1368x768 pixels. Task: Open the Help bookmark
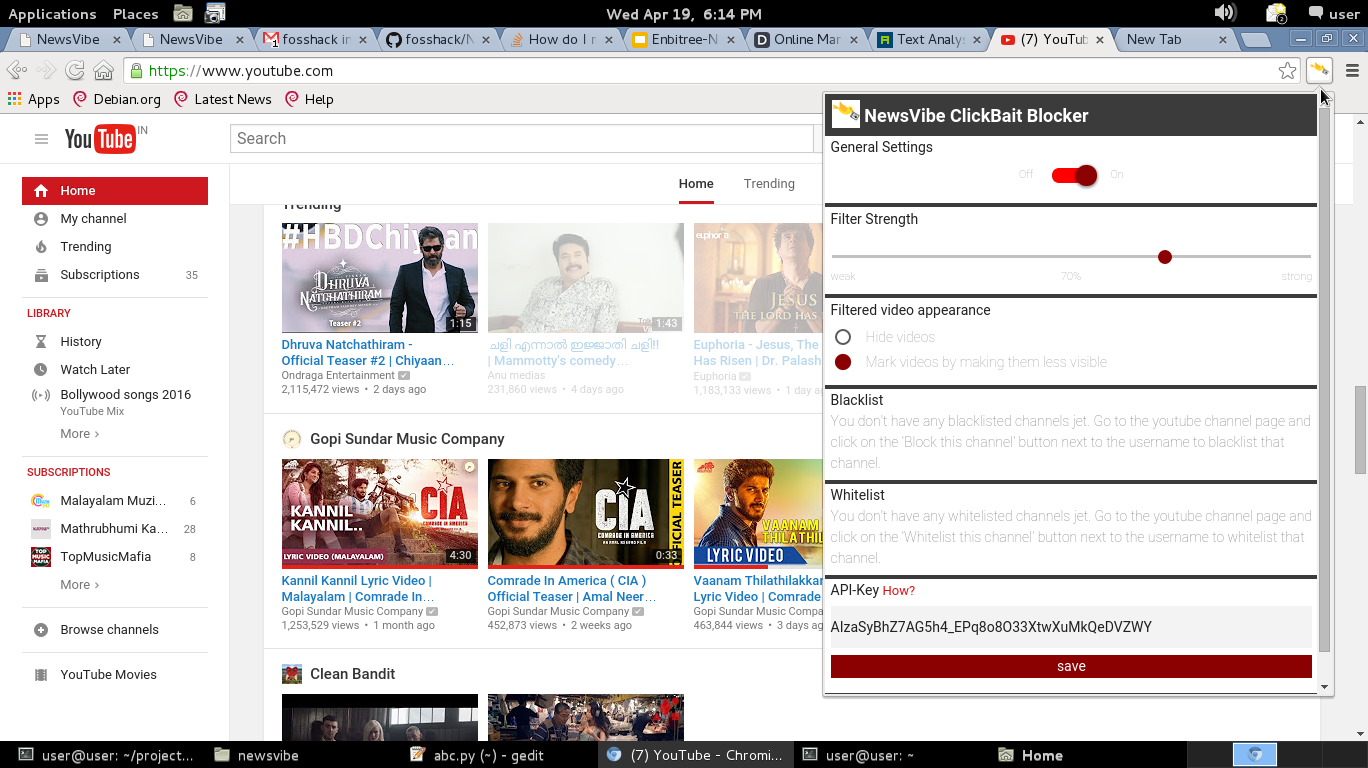[308, 99]
